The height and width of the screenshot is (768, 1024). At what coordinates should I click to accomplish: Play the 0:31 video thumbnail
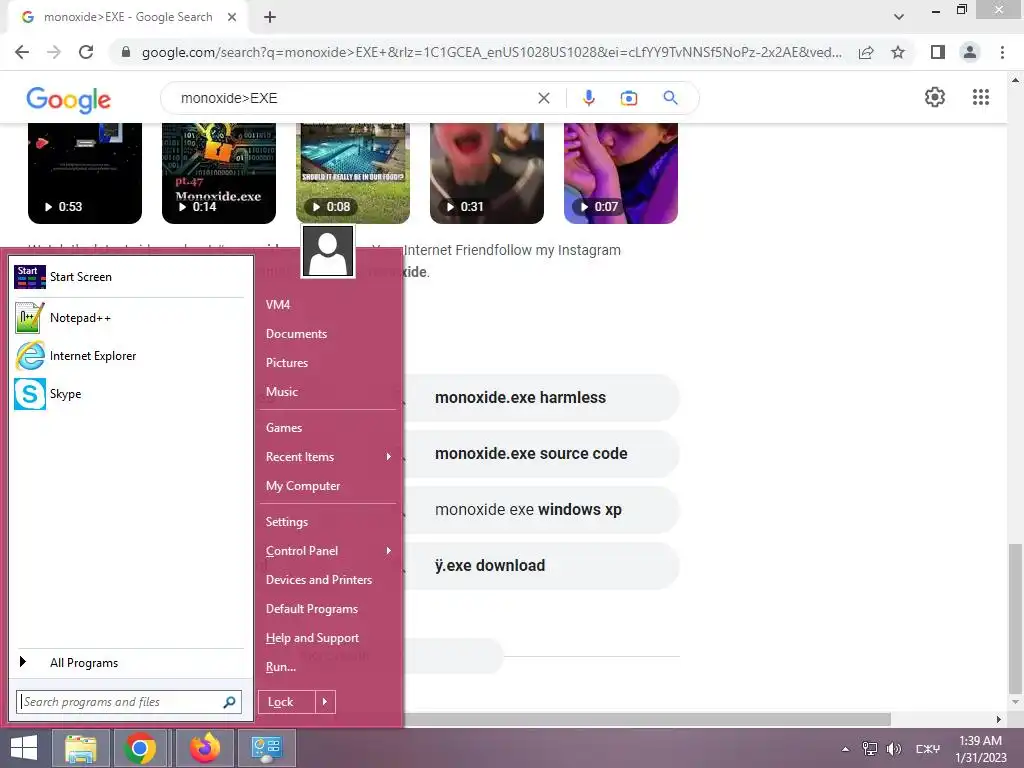coord(487,174)
